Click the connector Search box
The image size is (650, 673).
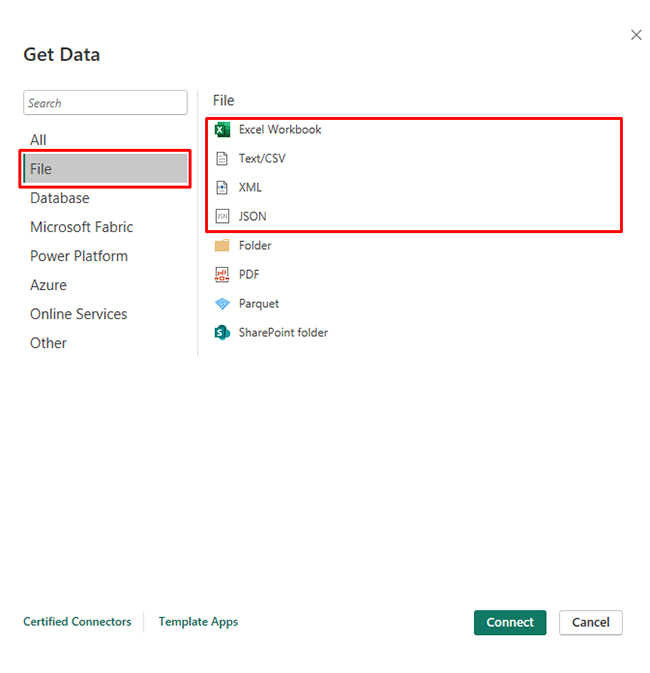(x=105, y=103)
